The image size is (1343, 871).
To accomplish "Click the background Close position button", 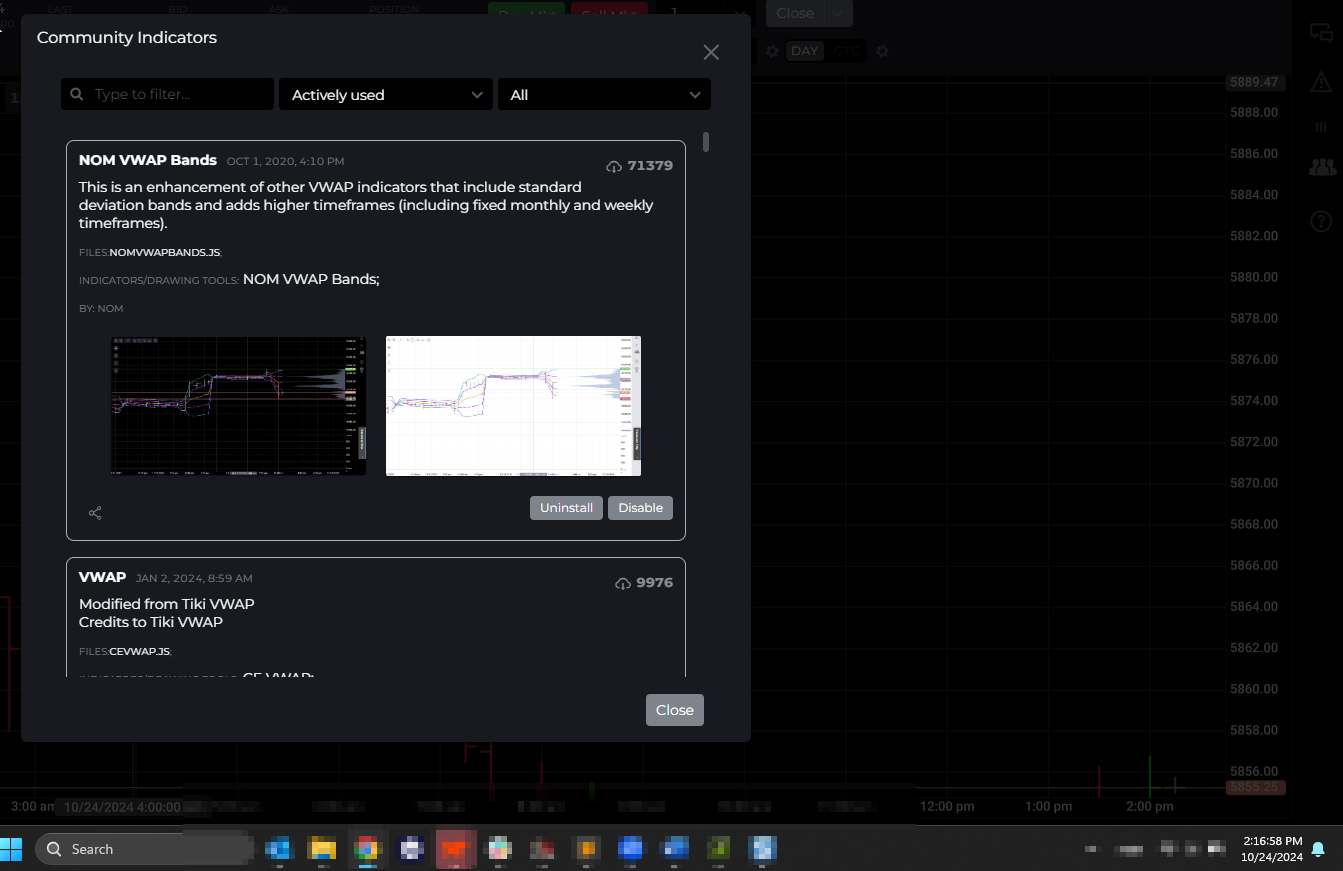I will coord(795,13).
